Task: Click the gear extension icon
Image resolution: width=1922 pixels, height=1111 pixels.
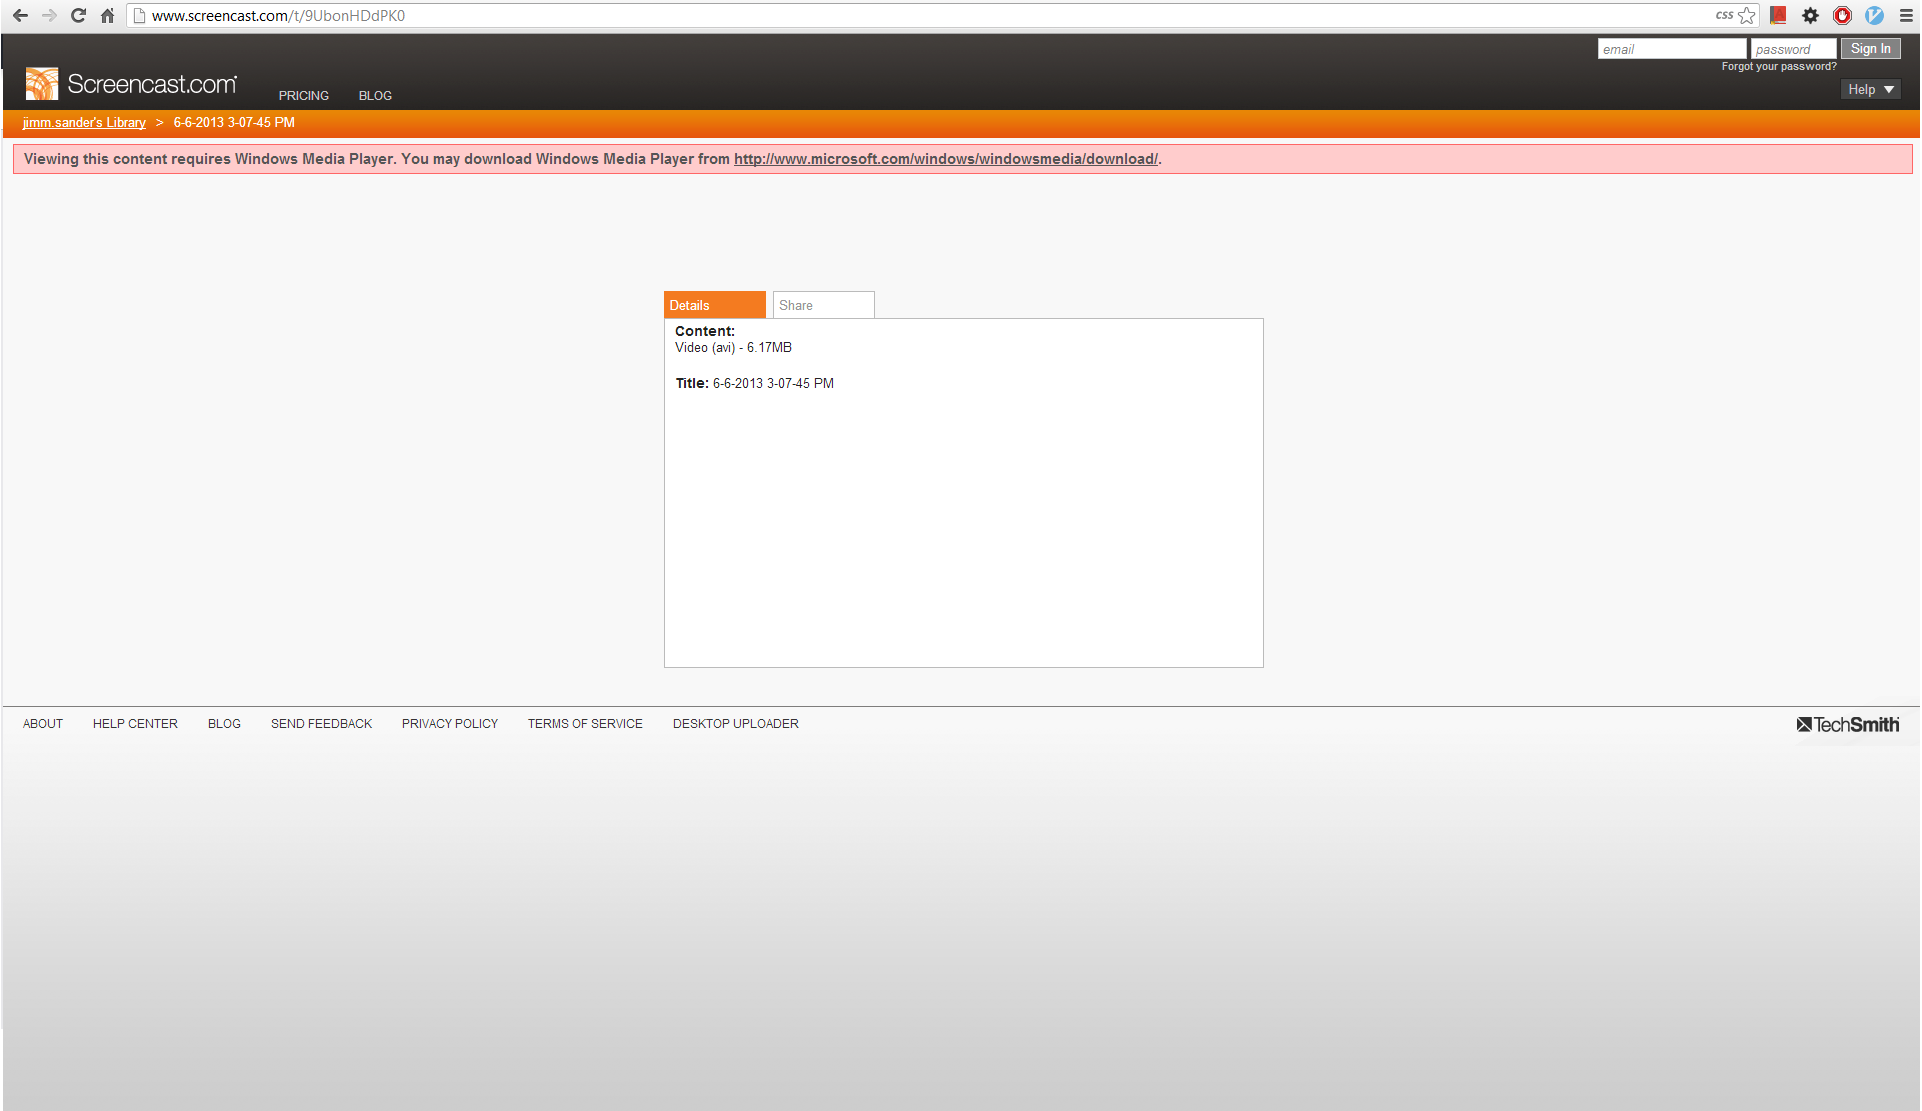Action: 1810,16
